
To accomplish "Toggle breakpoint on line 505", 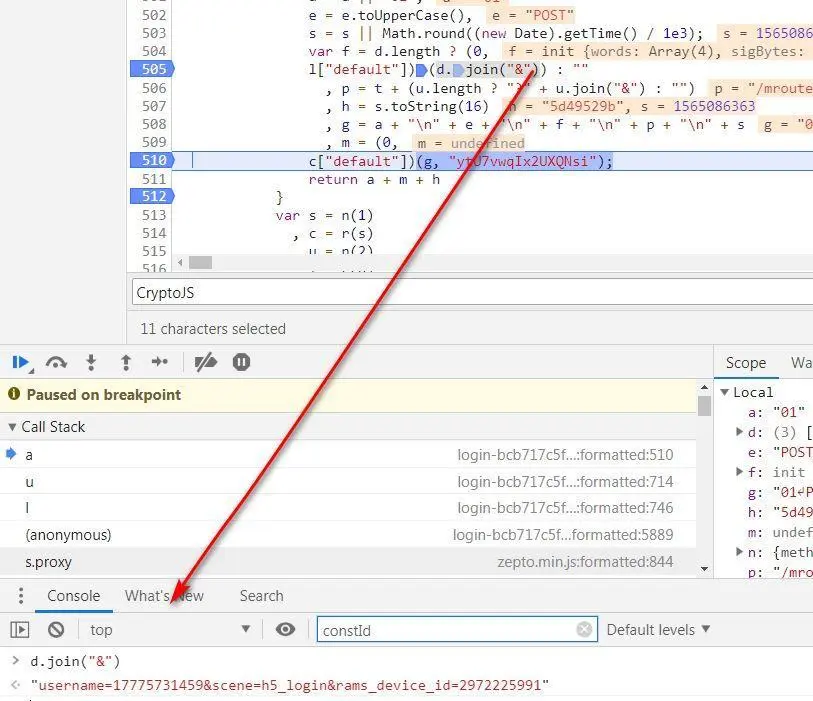I will [152, 69].
